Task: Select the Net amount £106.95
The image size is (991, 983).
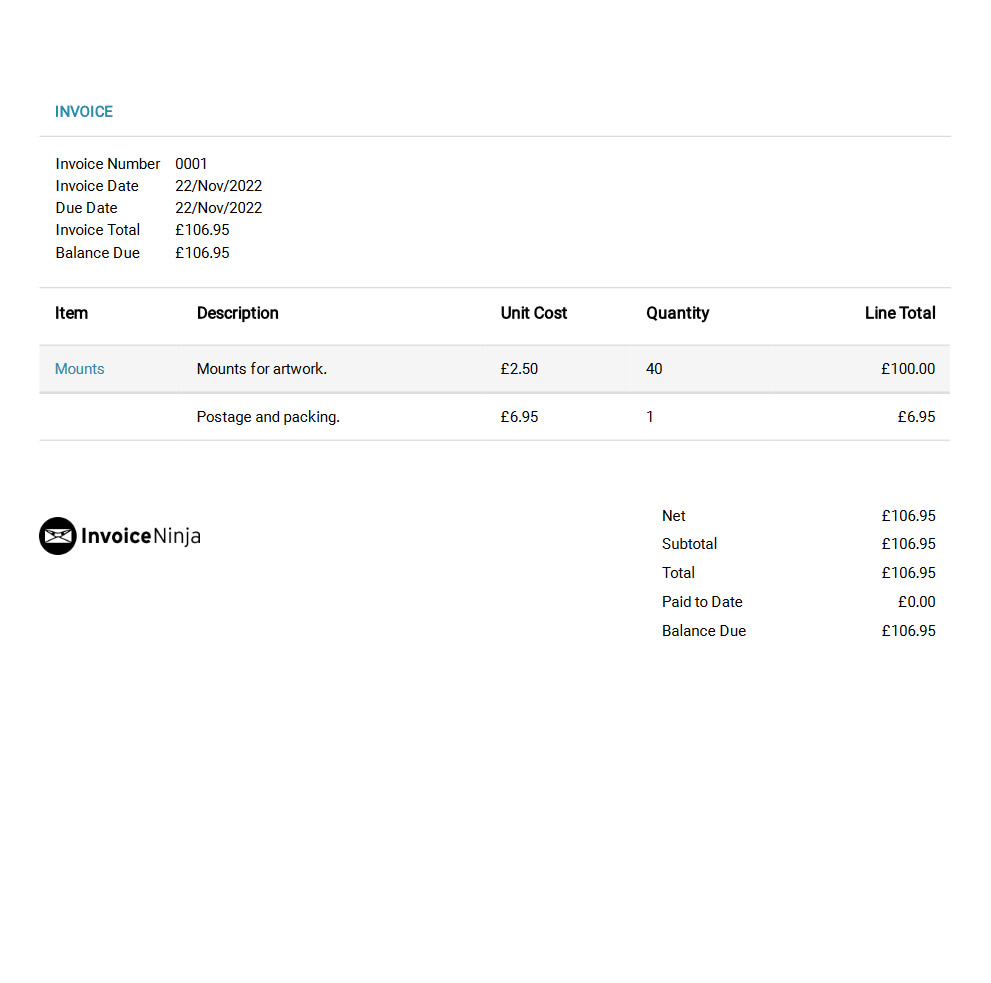Action: tap(908, 516)
